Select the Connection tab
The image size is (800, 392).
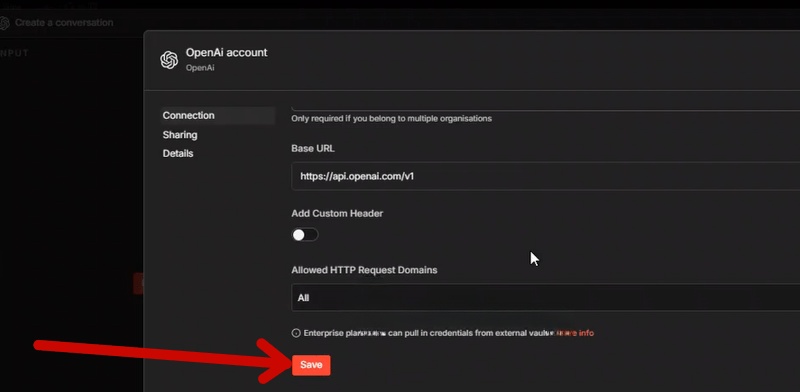coord(217,115)
